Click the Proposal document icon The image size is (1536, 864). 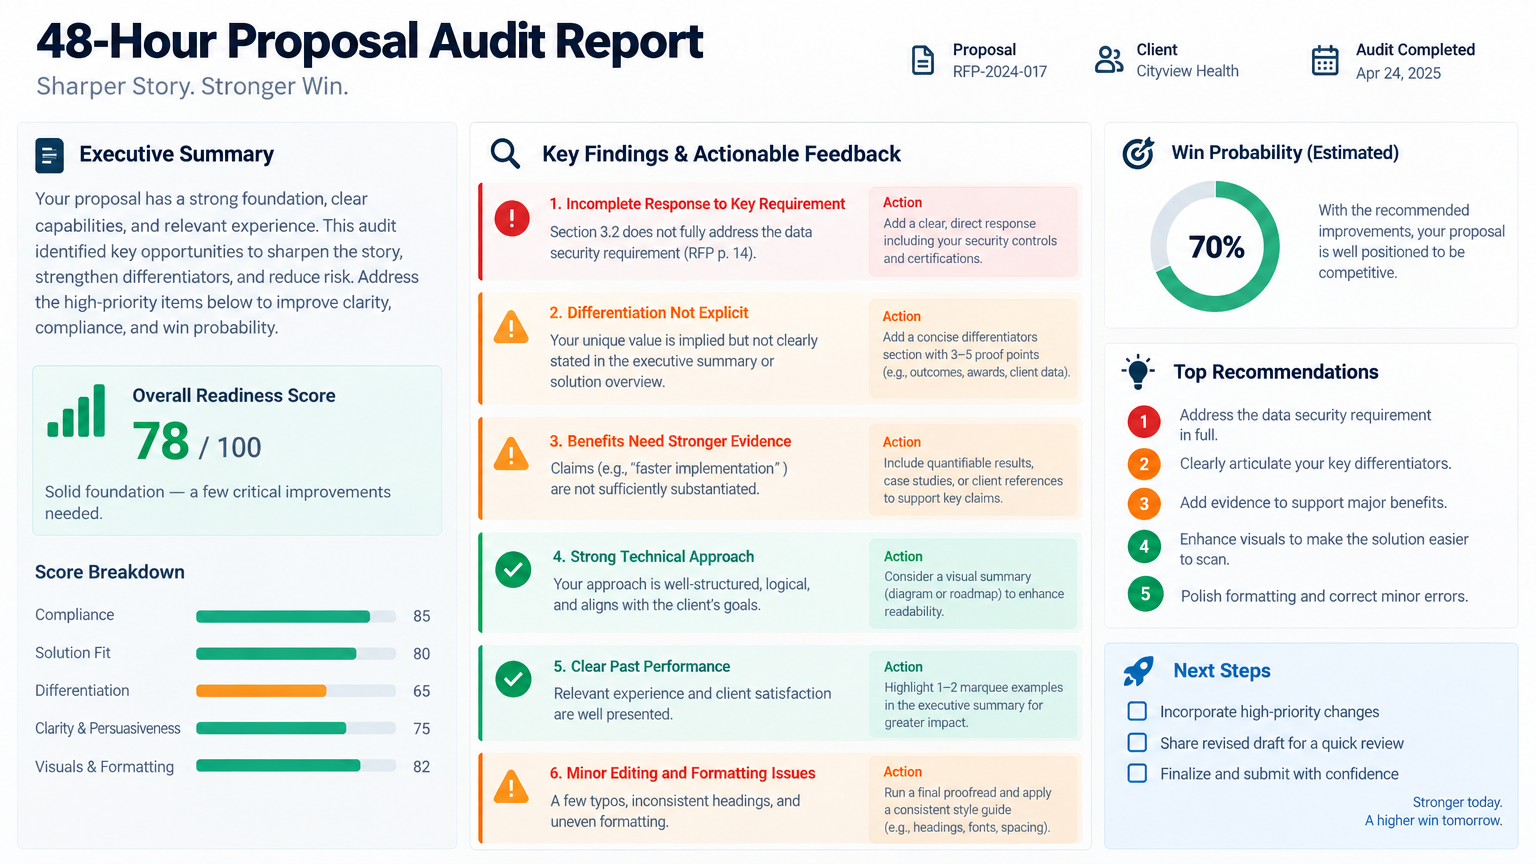(923, 60)
